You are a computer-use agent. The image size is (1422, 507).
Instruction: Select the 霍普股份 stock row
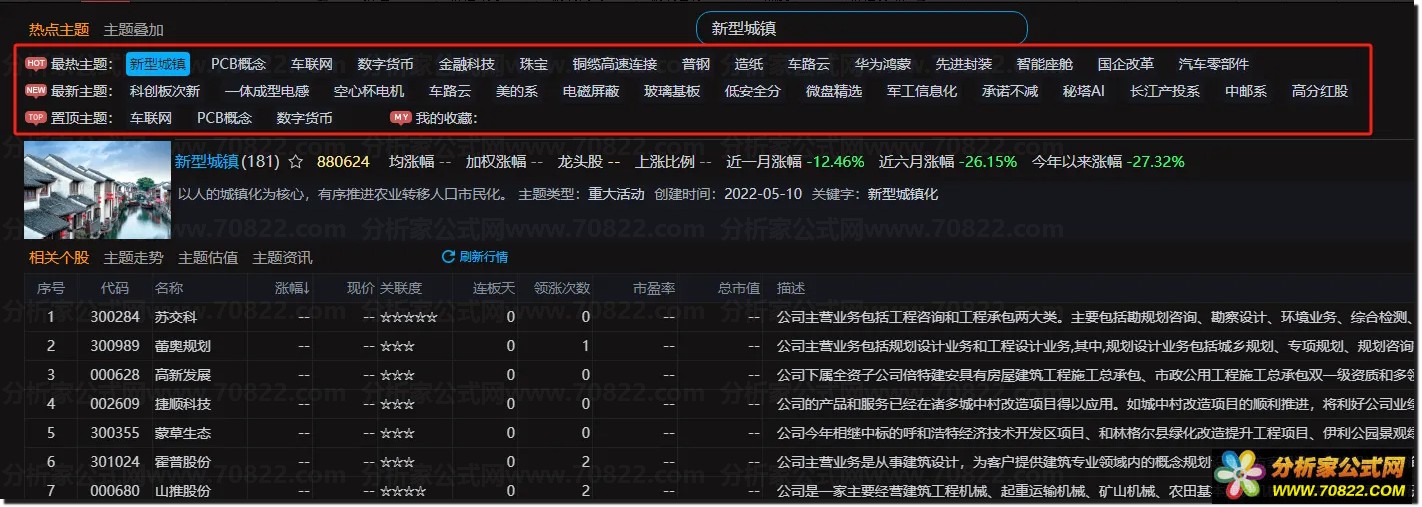pos(720,462)
